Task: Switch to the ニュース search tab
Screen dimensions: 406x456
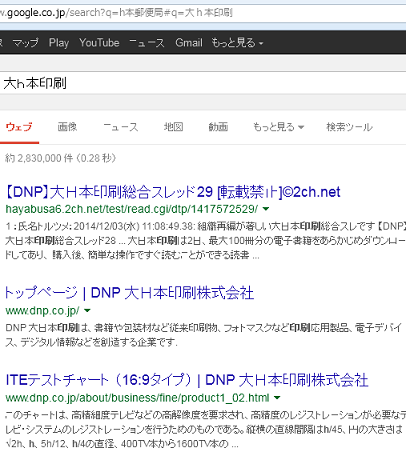Action: pos(121,127)
